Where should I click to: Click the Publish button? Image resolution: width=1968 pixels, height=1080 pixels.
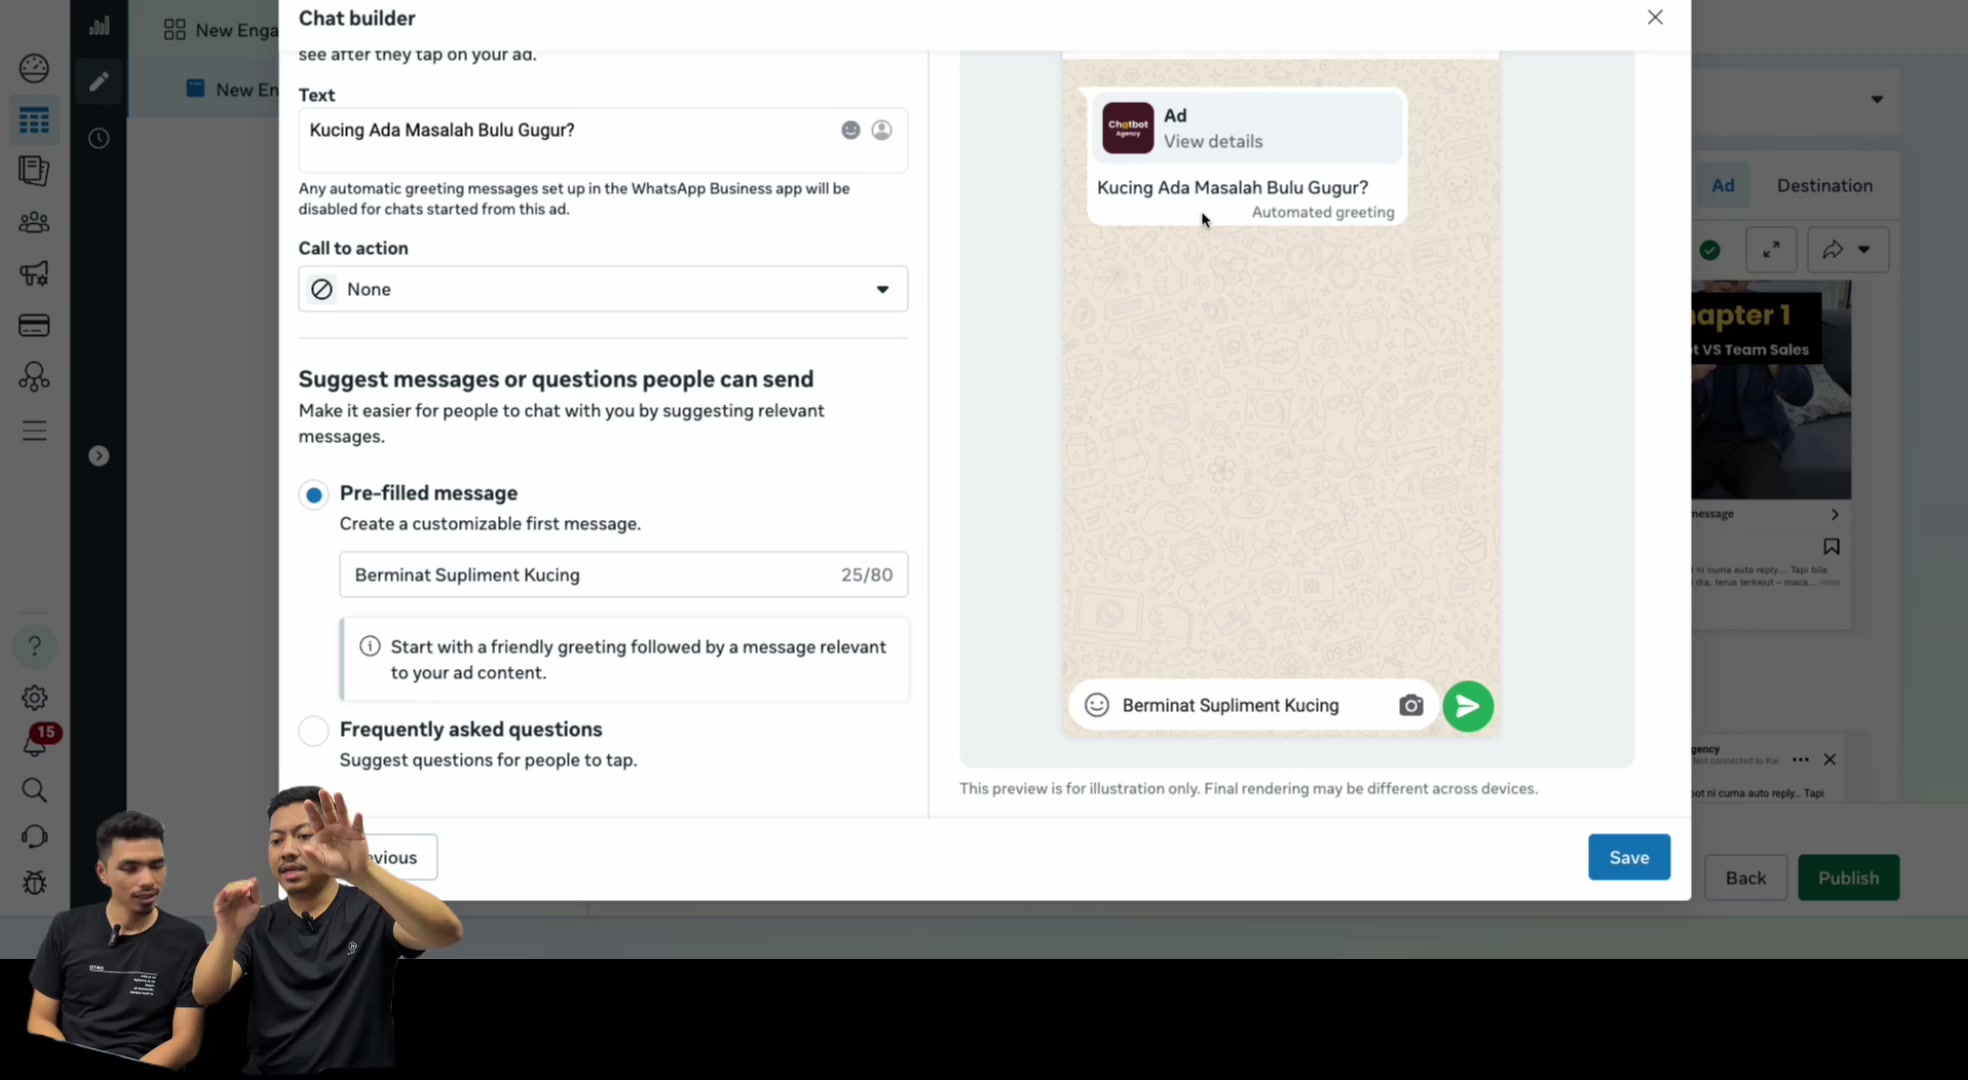tap(1848, 878)
